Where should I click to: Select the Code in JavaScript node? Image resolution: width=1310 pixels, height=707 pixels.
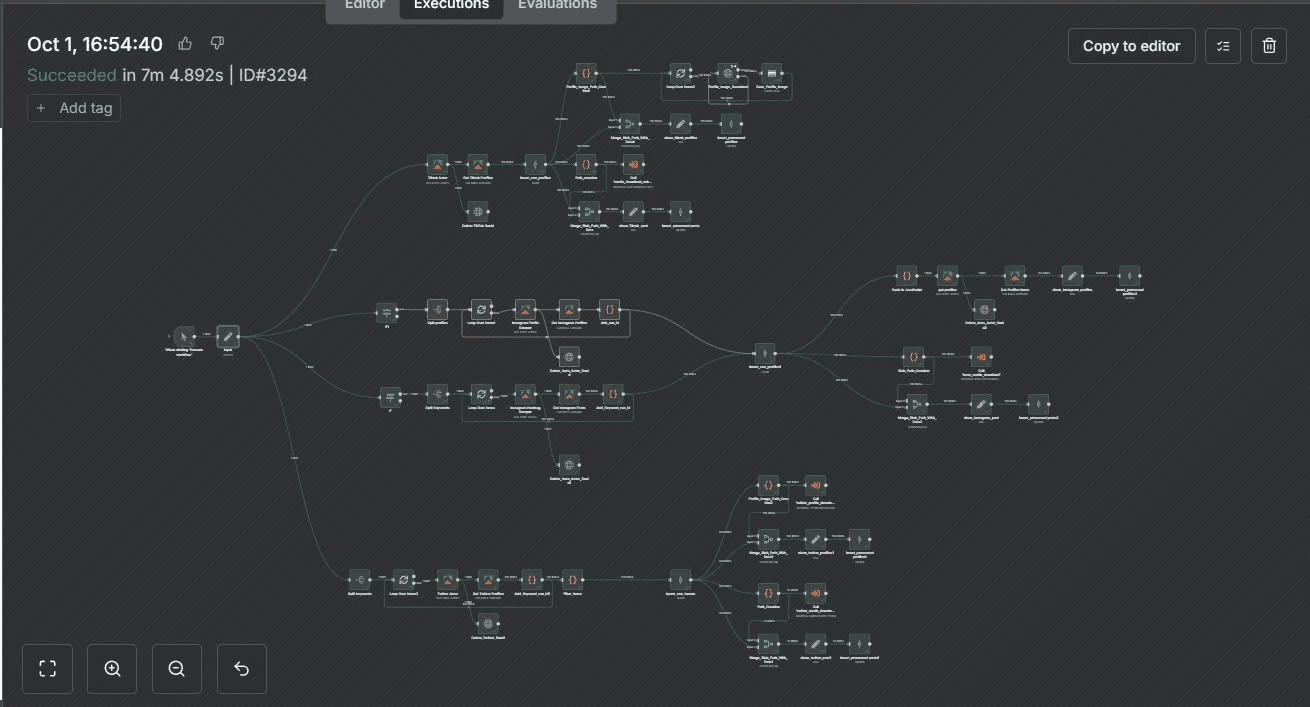(905, 275)
